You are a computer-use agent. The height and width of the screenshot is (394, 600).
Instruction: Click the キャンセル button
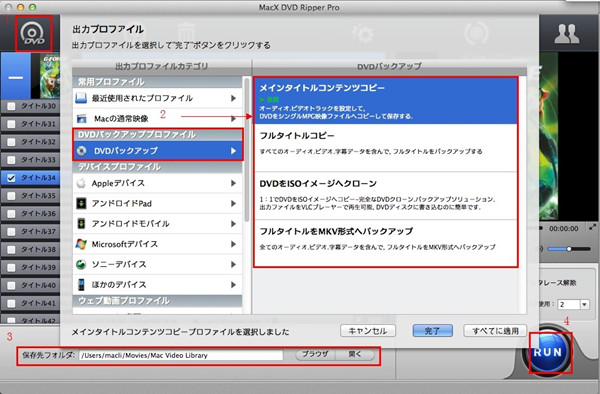pyautogui.click(x=368, y=331)
